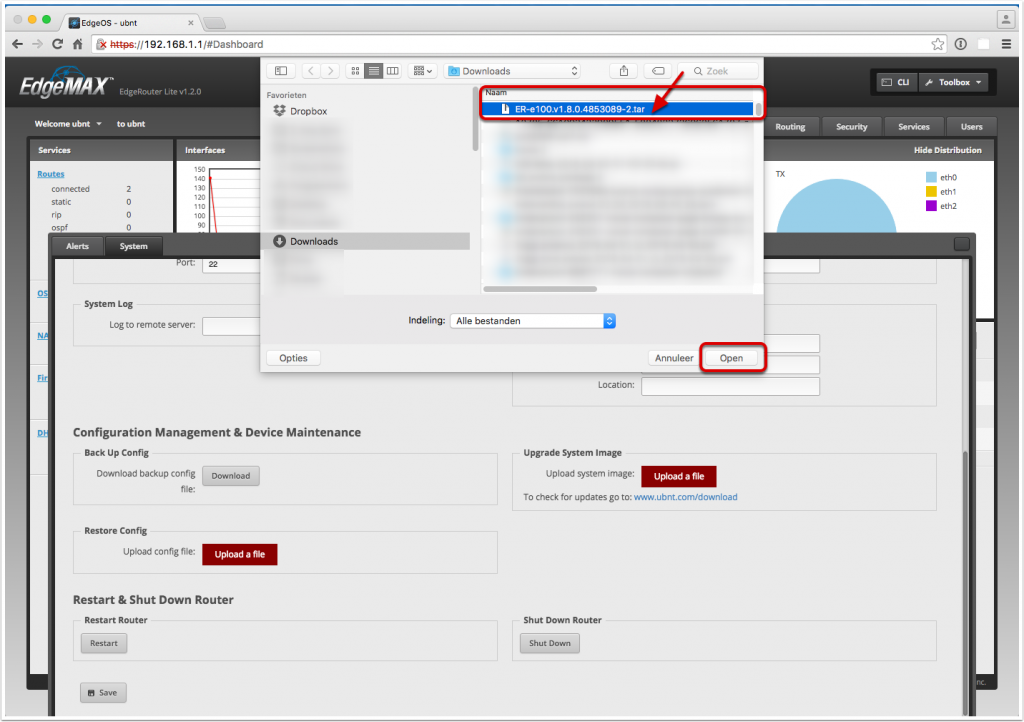
Task: Expand the Toolbox dropdown menu
Action: [953, 82]
